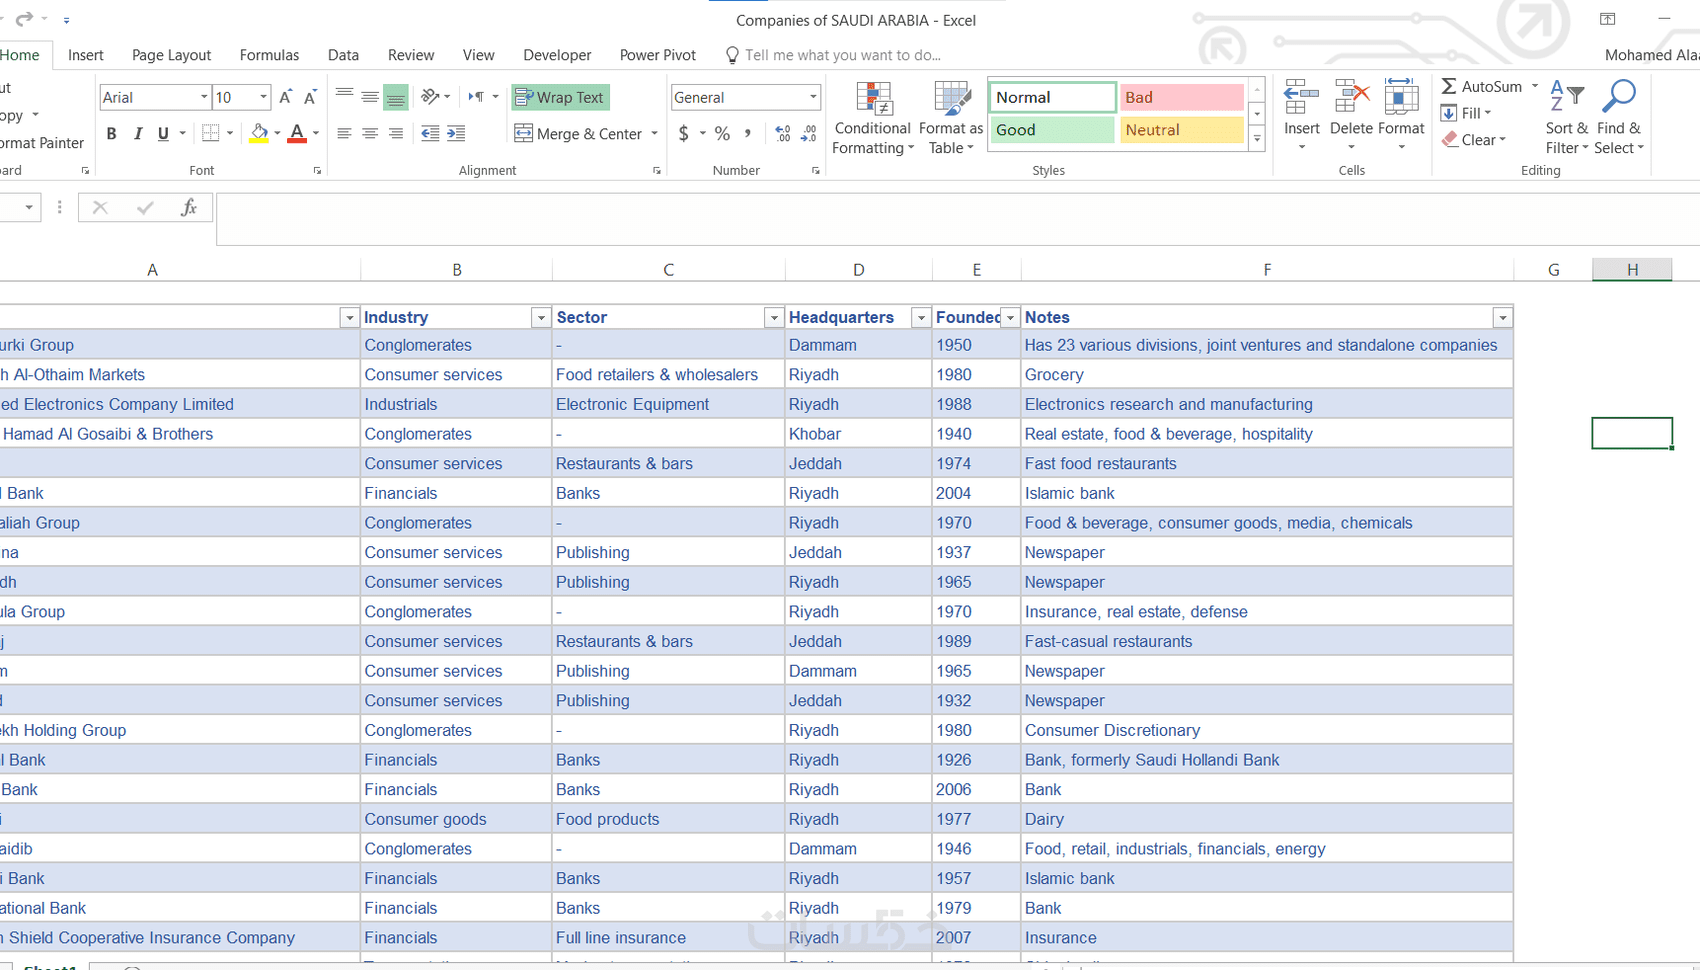
Task: Open Format as Table gallery
Action: [x=950, y=118]
